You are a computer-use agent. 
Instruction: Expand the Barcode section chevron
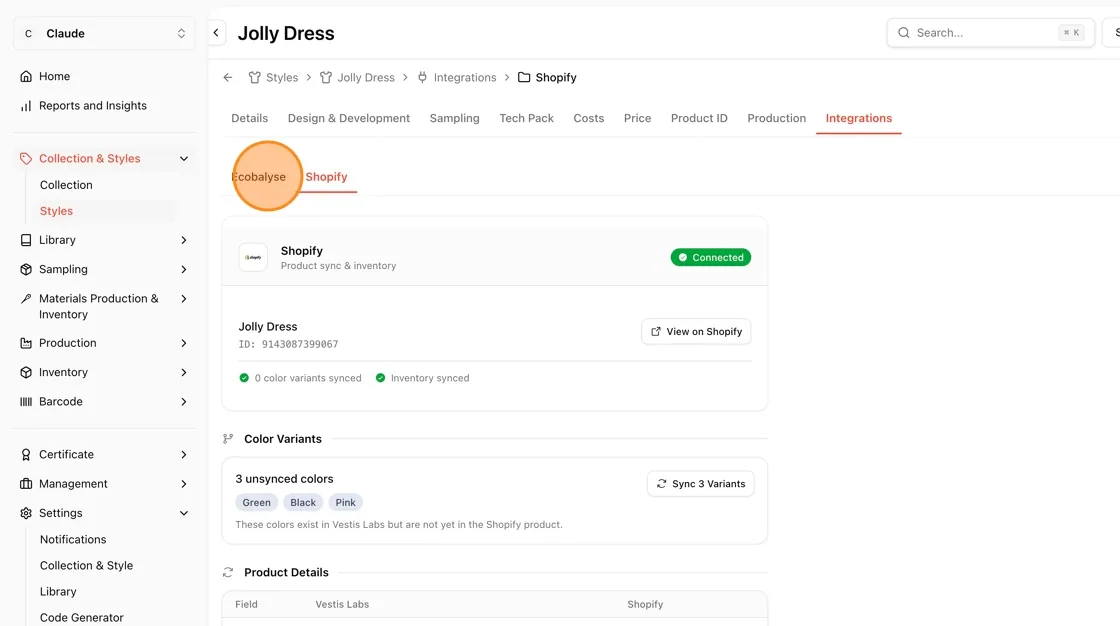[x=184, y=402]
